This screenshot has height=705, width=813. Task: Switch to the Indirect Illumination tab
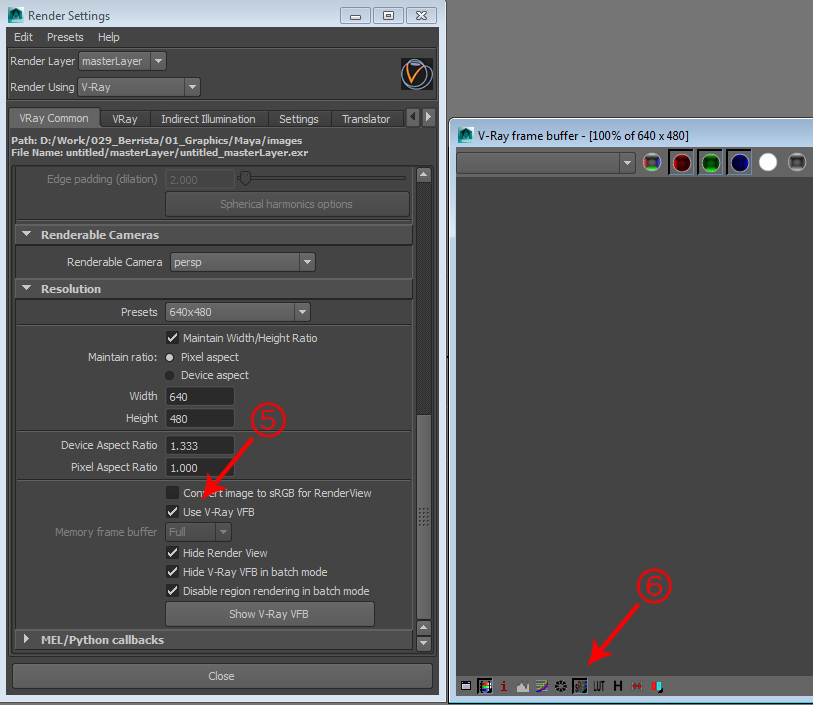(x=208, y=119)
